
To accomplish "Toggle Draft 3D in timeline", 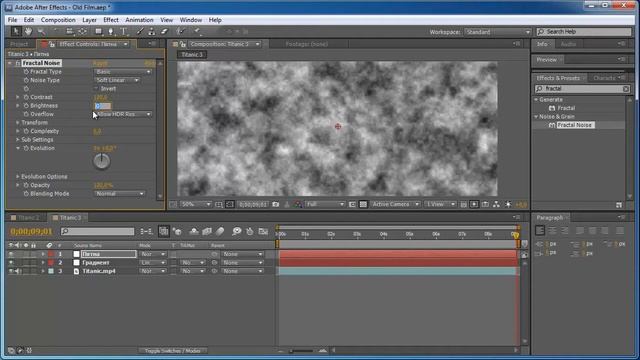I will click(x=177, y=231).
